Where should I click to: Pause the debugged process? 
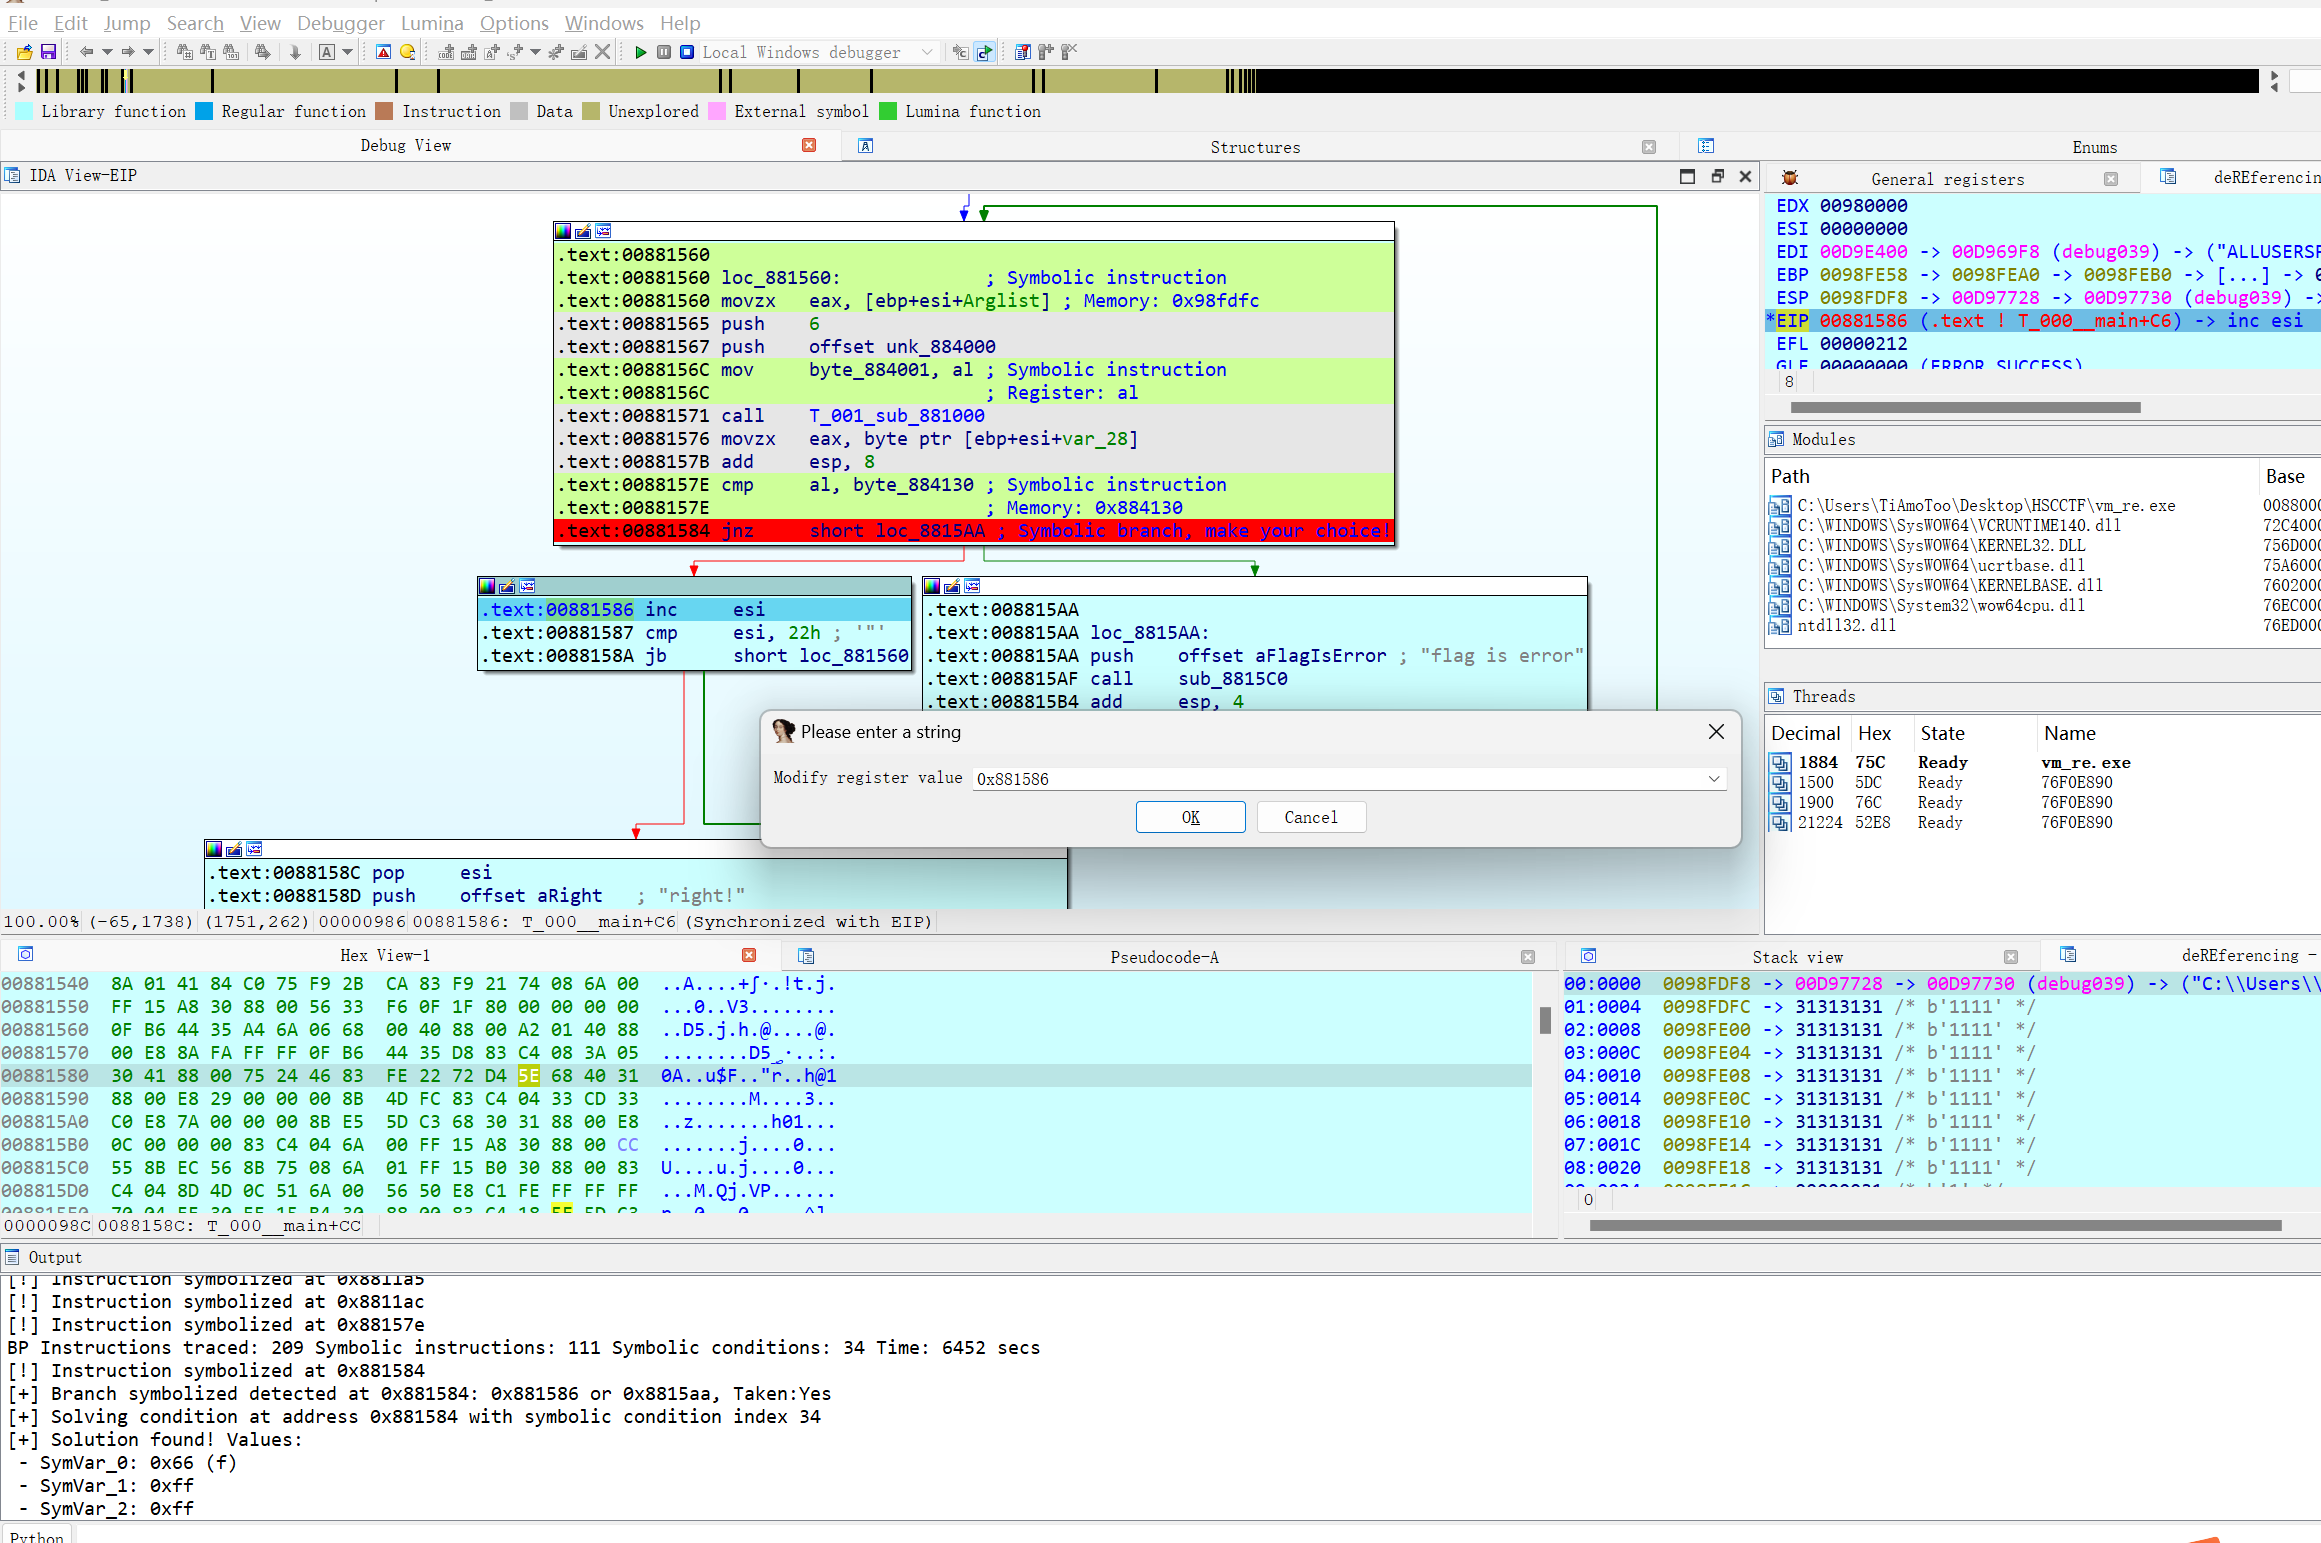[x=664, y=52]
